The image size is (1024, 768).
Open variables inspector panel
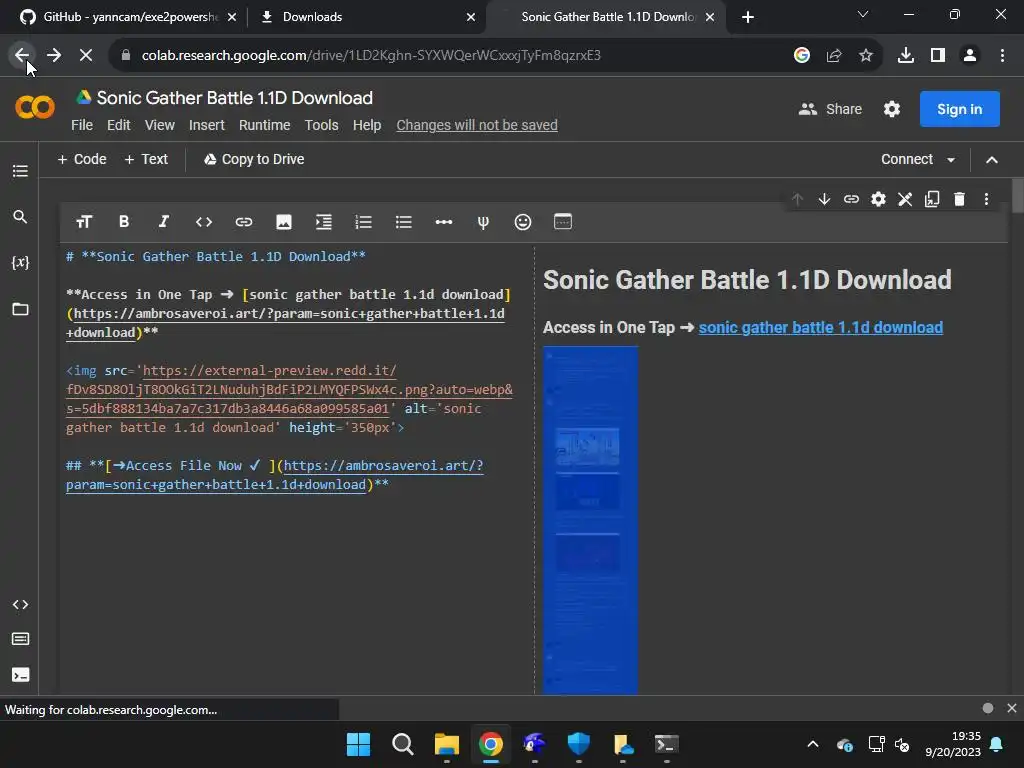(x=20, y=263)
